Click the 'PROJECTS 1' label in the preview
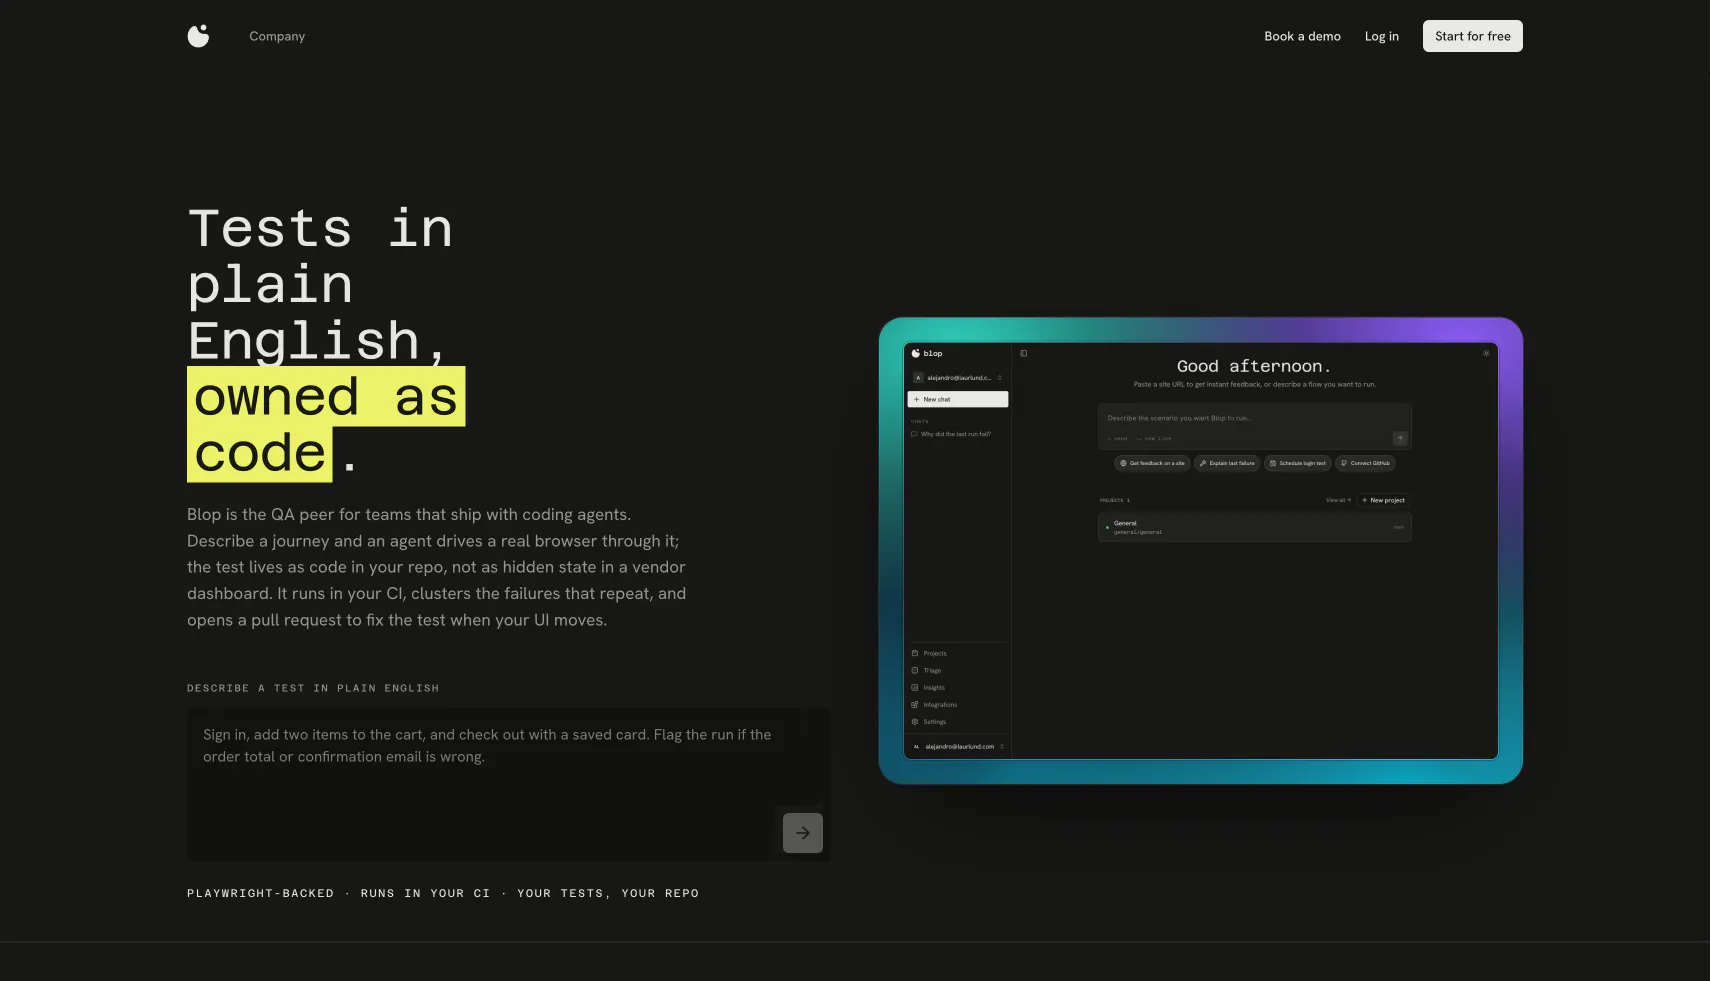Screen dimensions: 1711x981 (1114, 500)
